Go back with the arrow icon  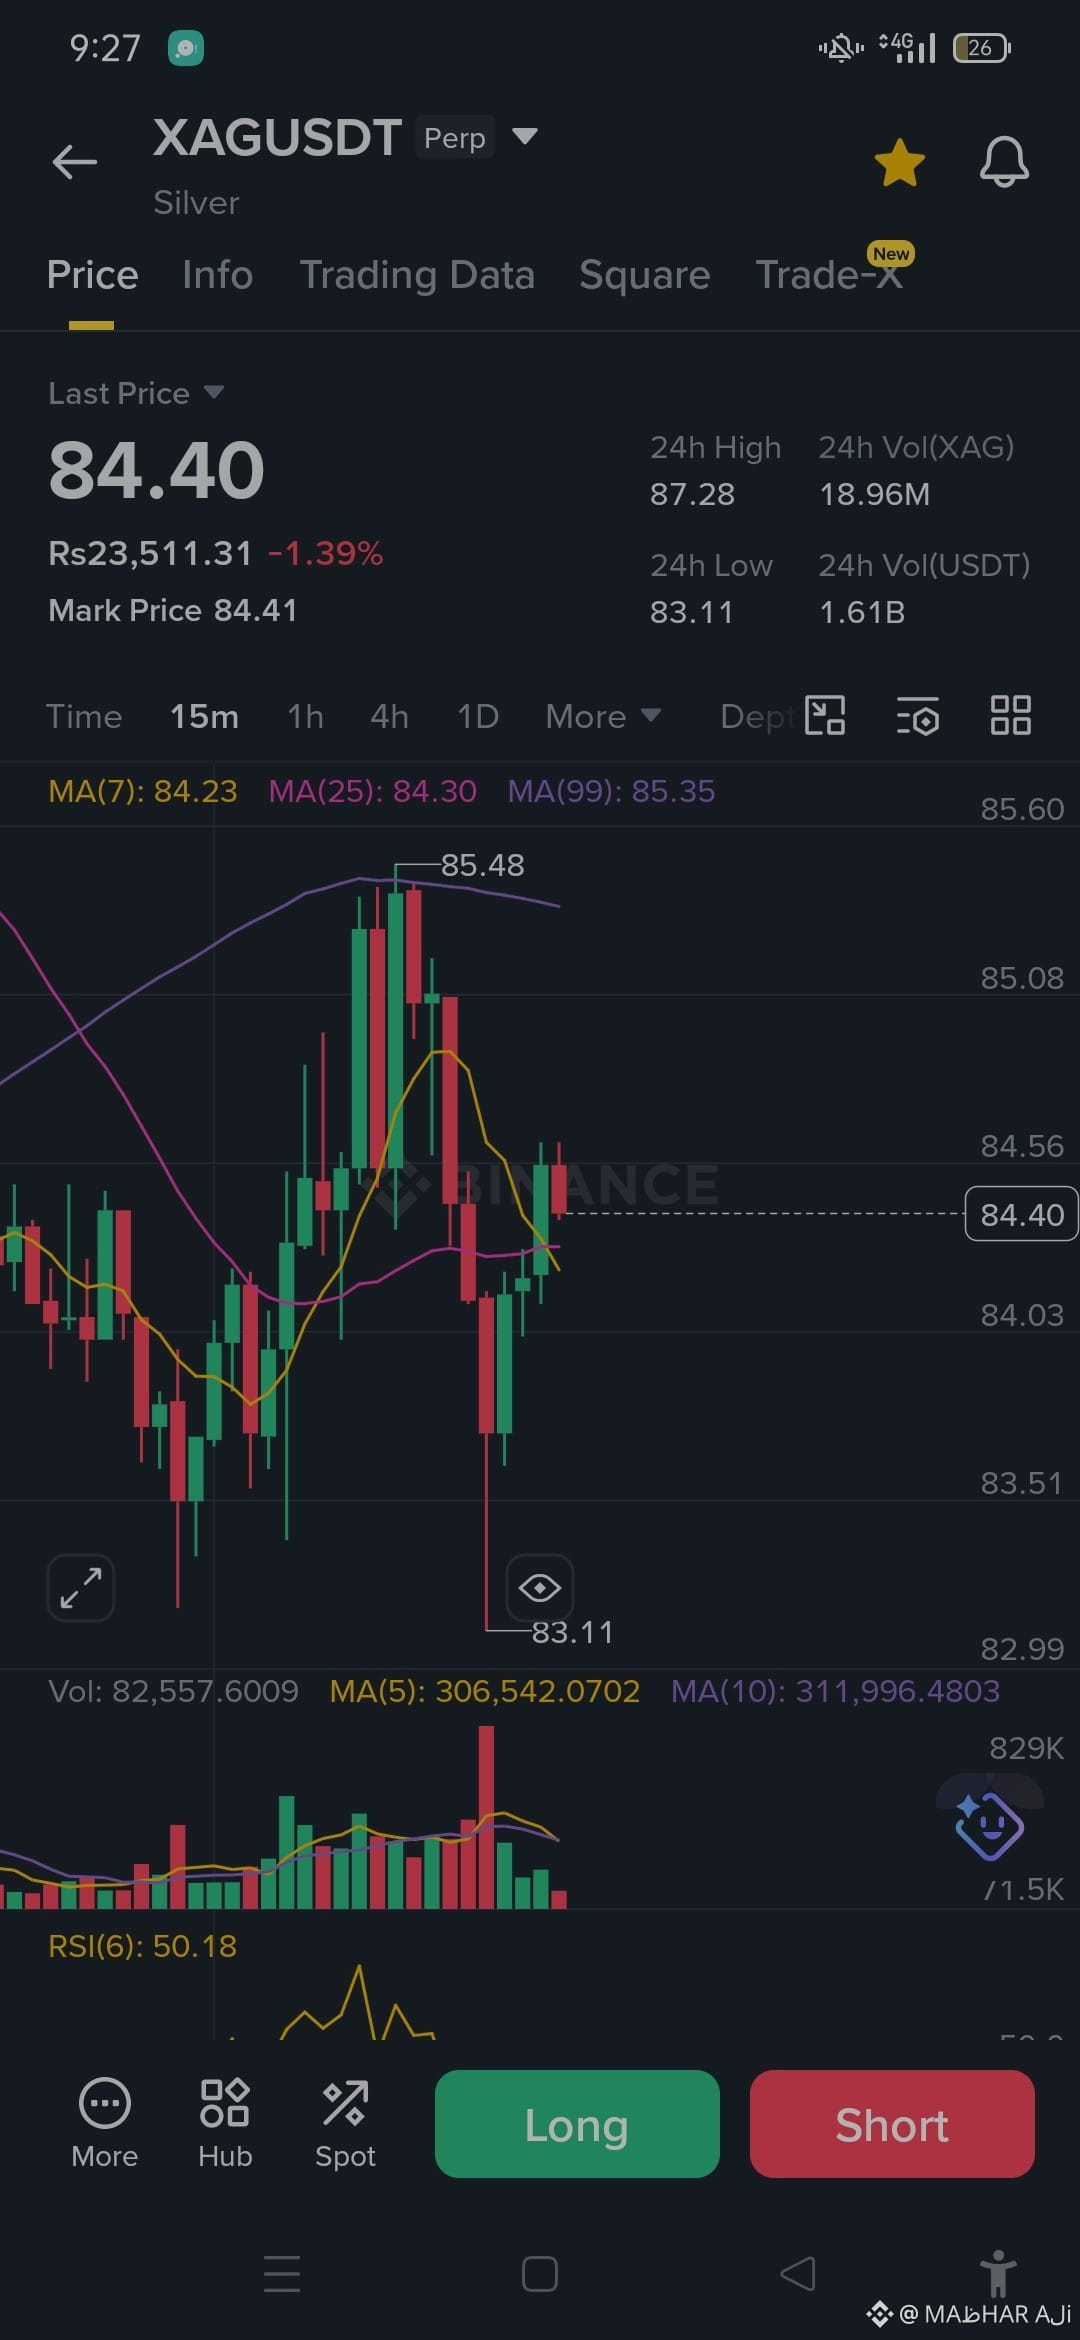click(x=75, y=161)
